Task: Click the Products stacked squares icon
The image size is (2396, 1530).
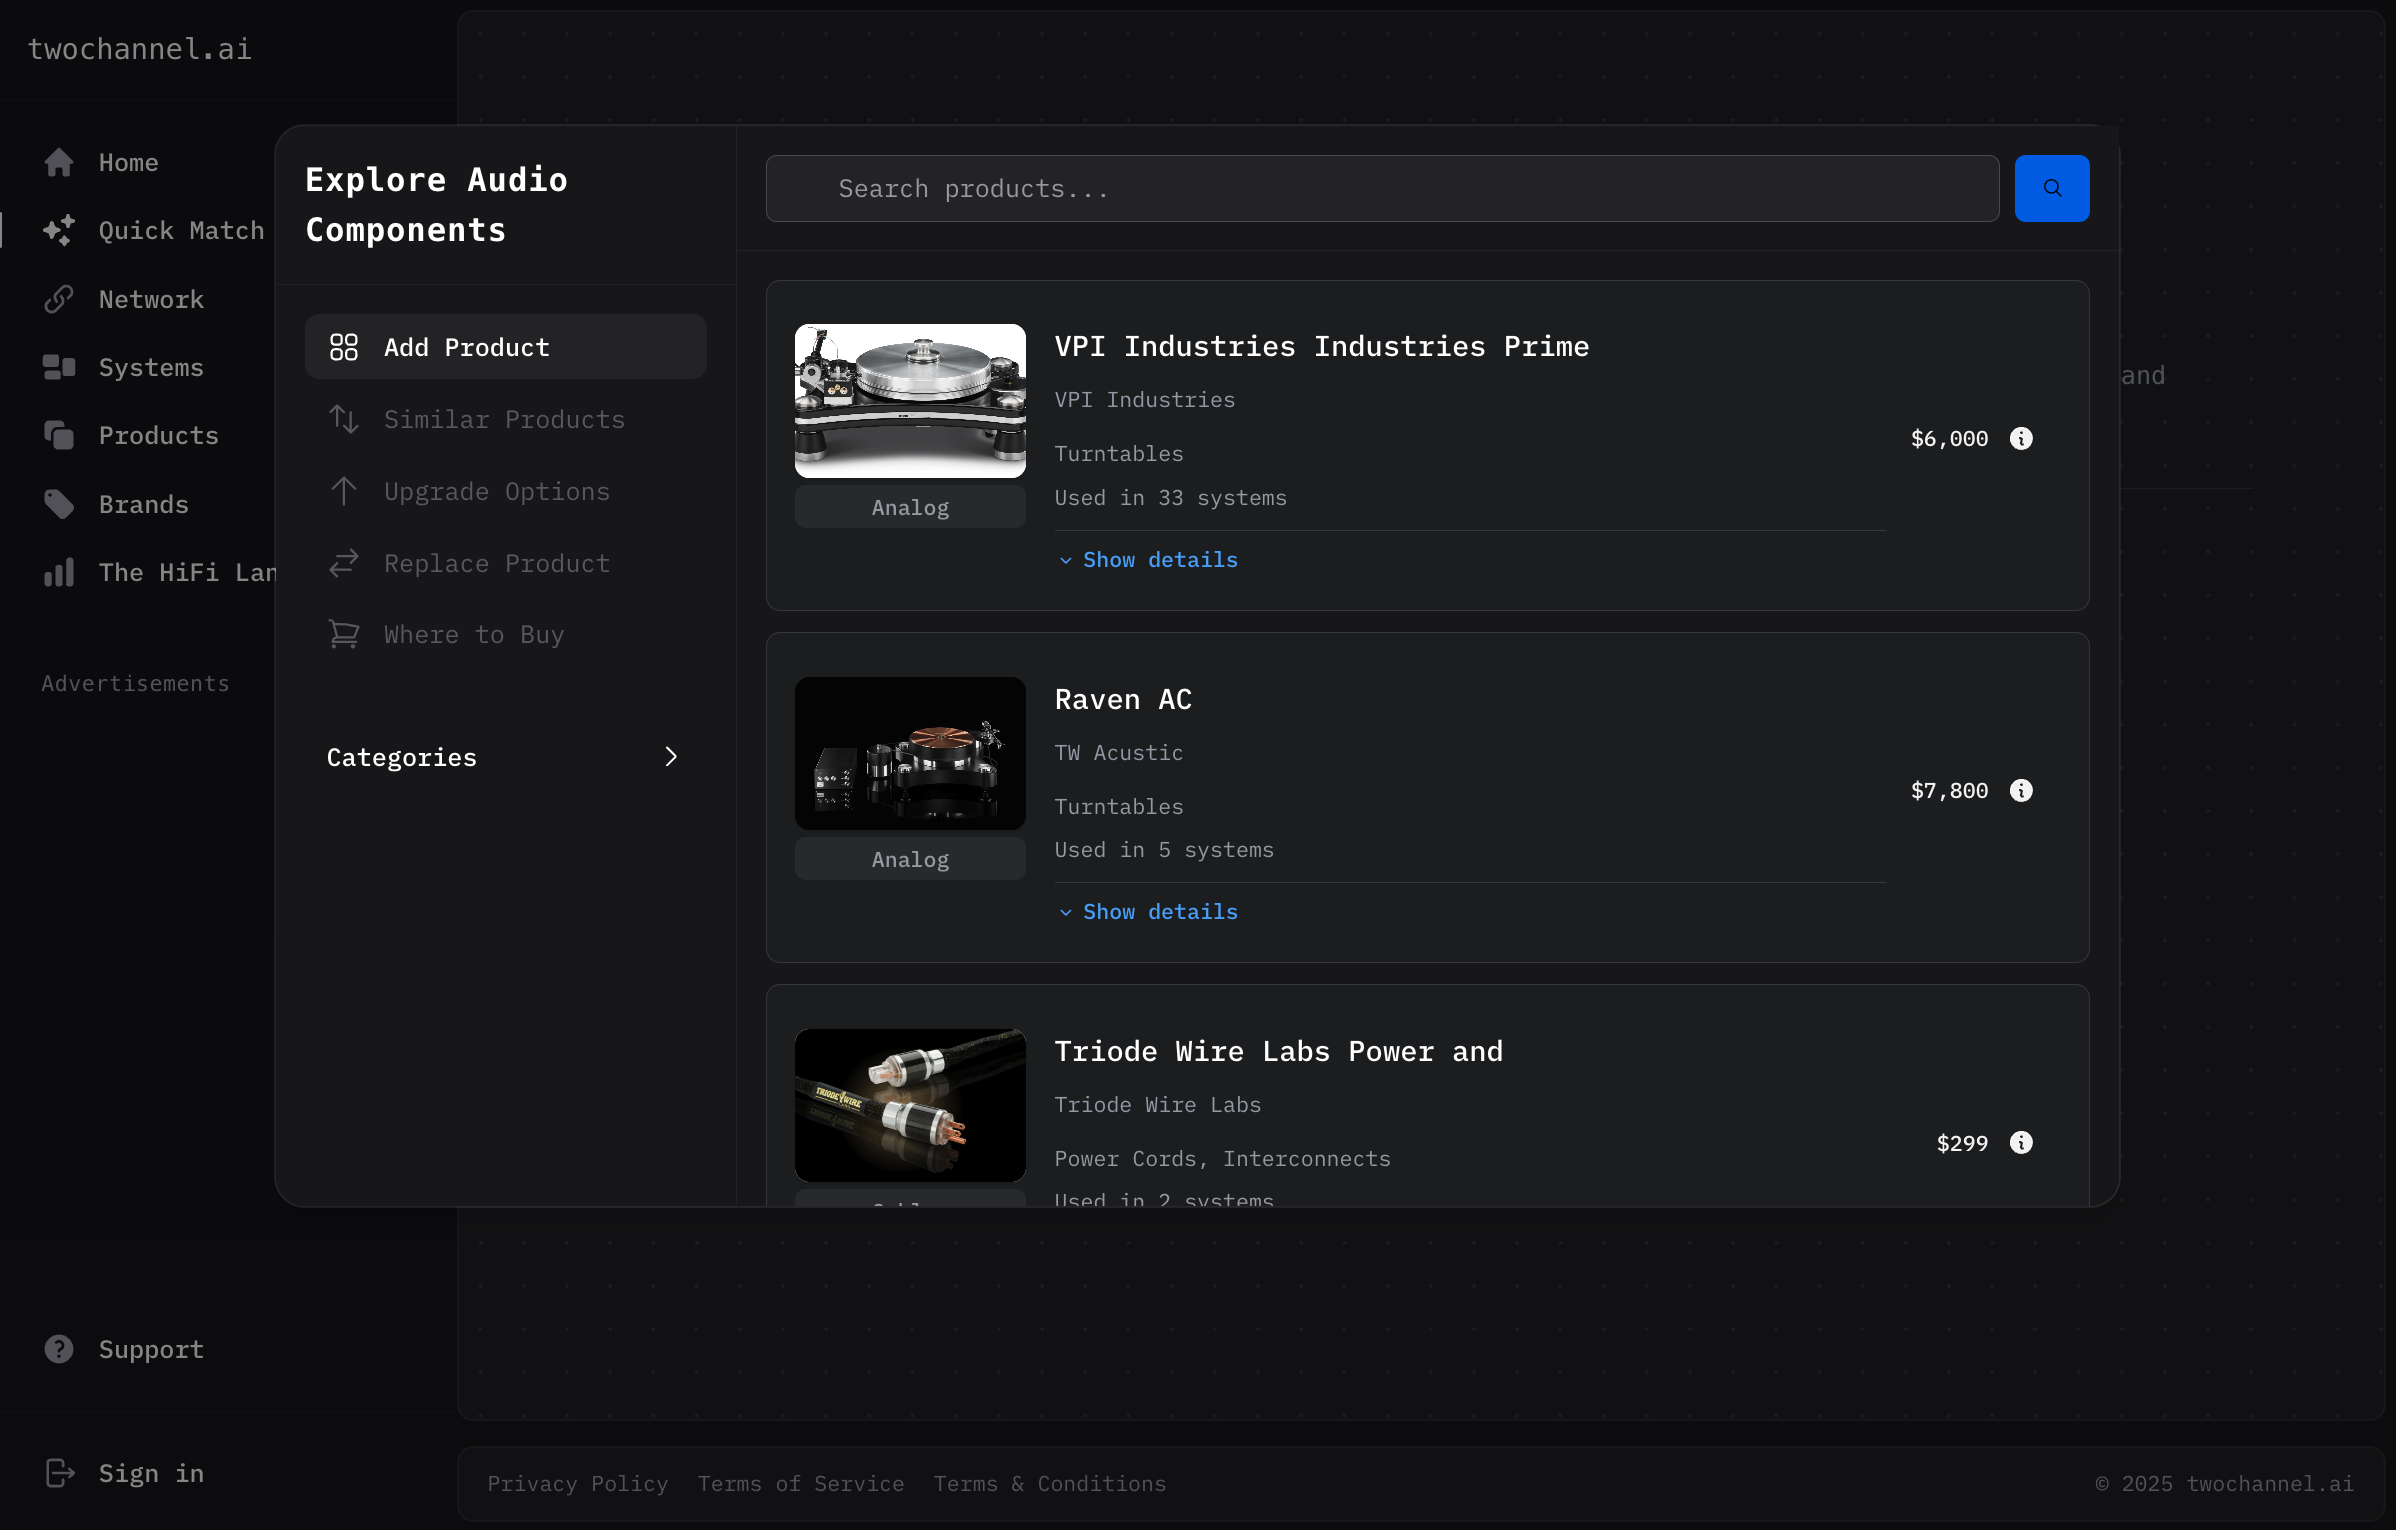Action: (x=59, y=435)
